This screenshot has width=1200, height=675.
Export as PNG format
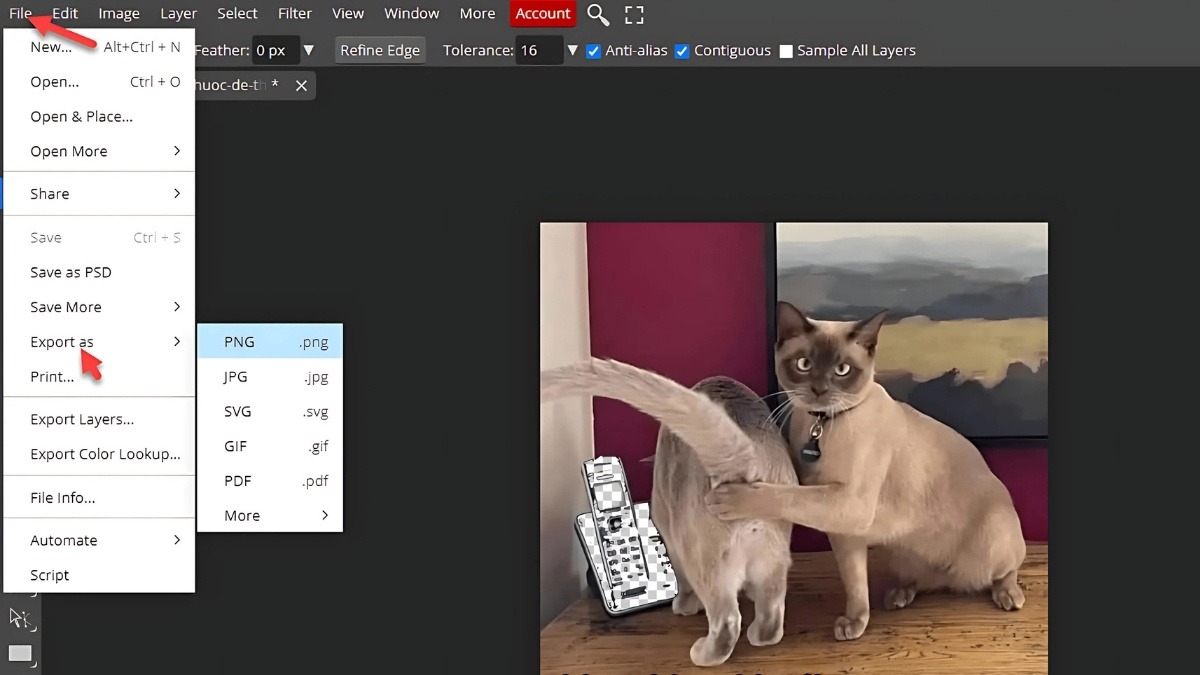pos(270,342)
